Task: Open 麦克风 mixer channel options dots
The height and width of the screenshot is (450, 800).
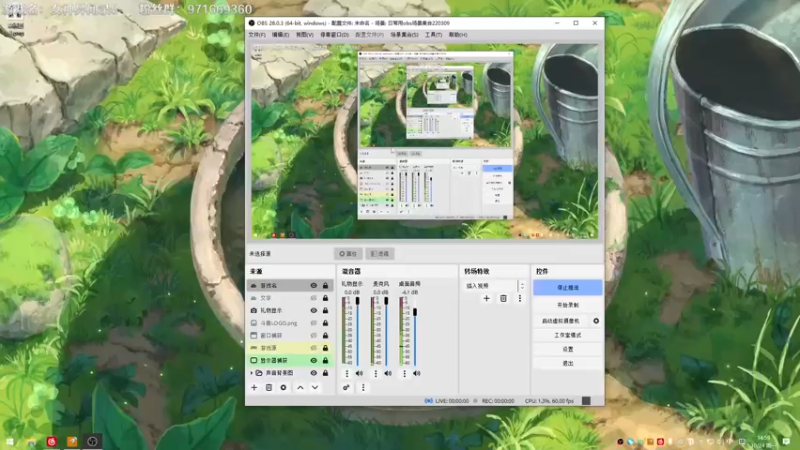Action: click(376, 373)
